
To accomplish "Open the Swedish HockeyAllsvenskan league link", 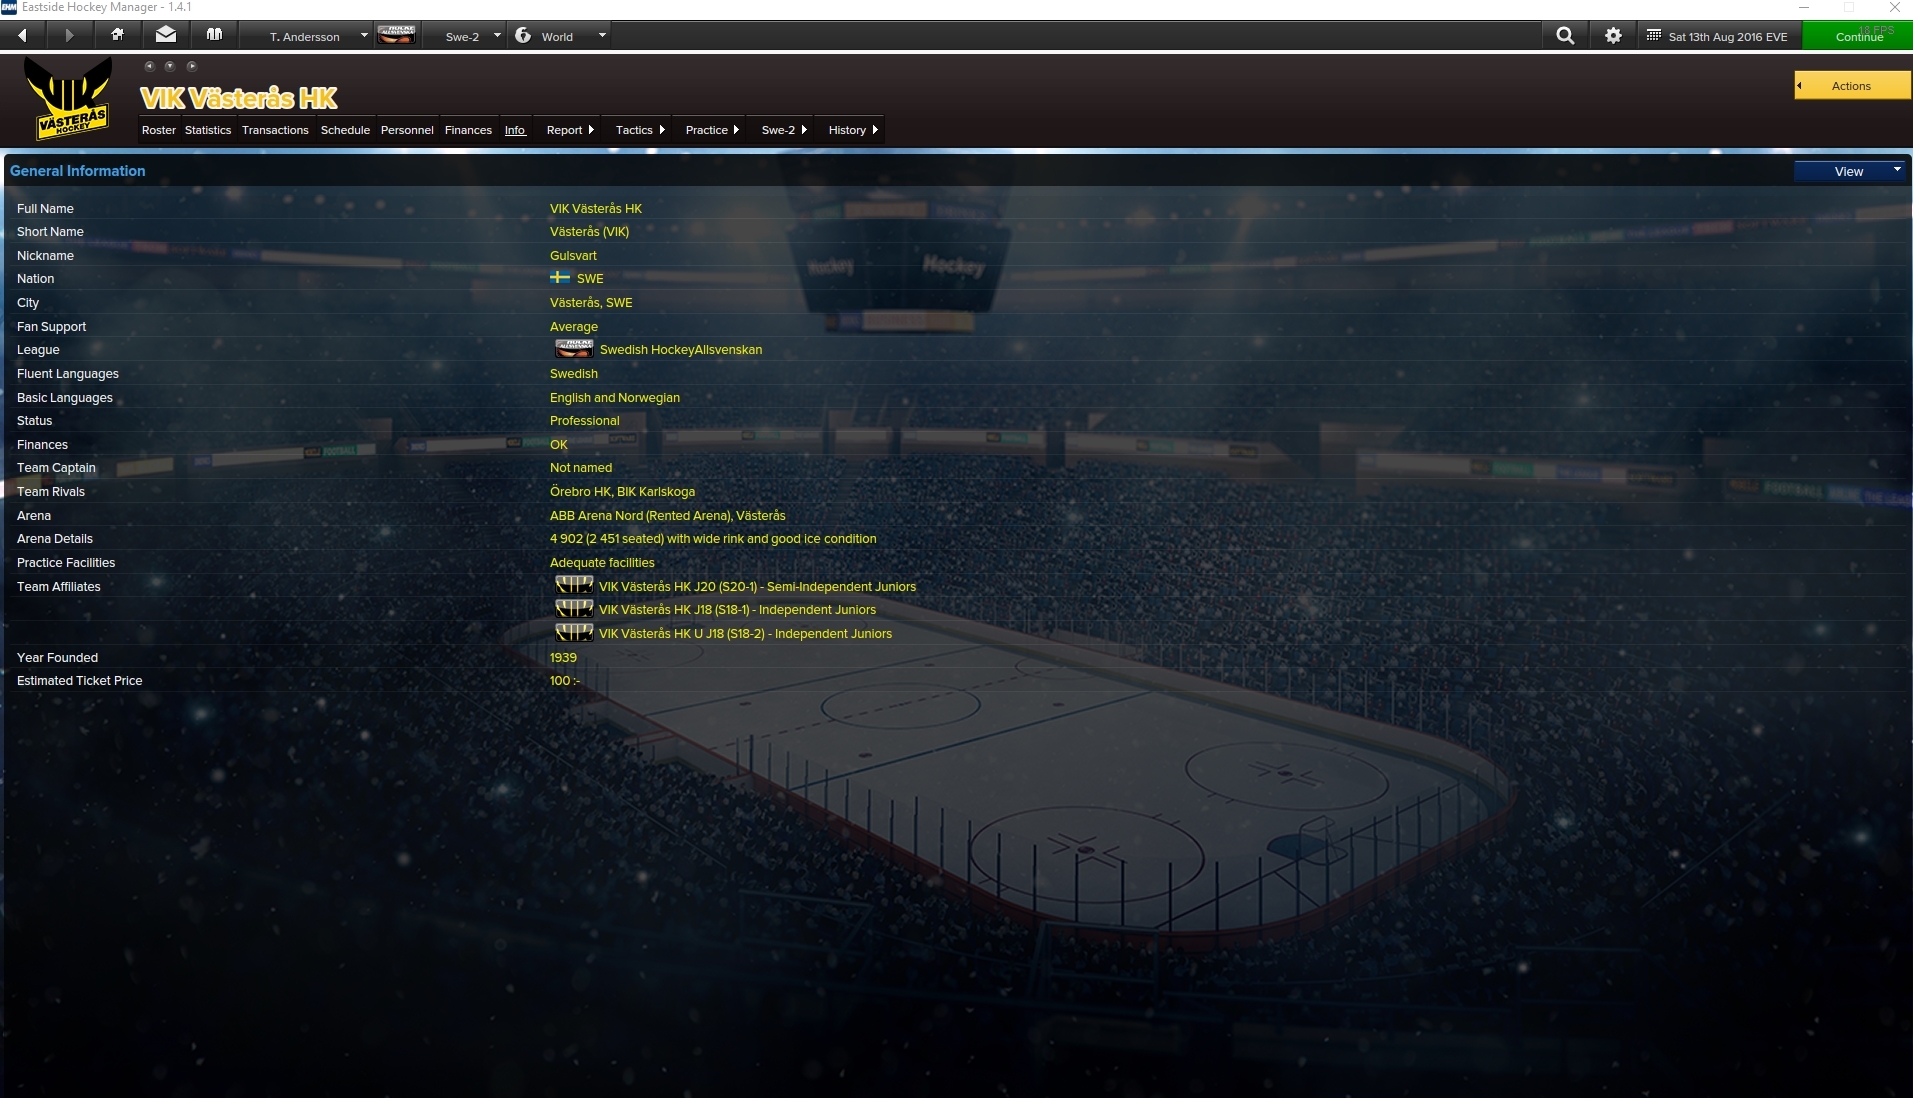I will [x=681, y=349].
